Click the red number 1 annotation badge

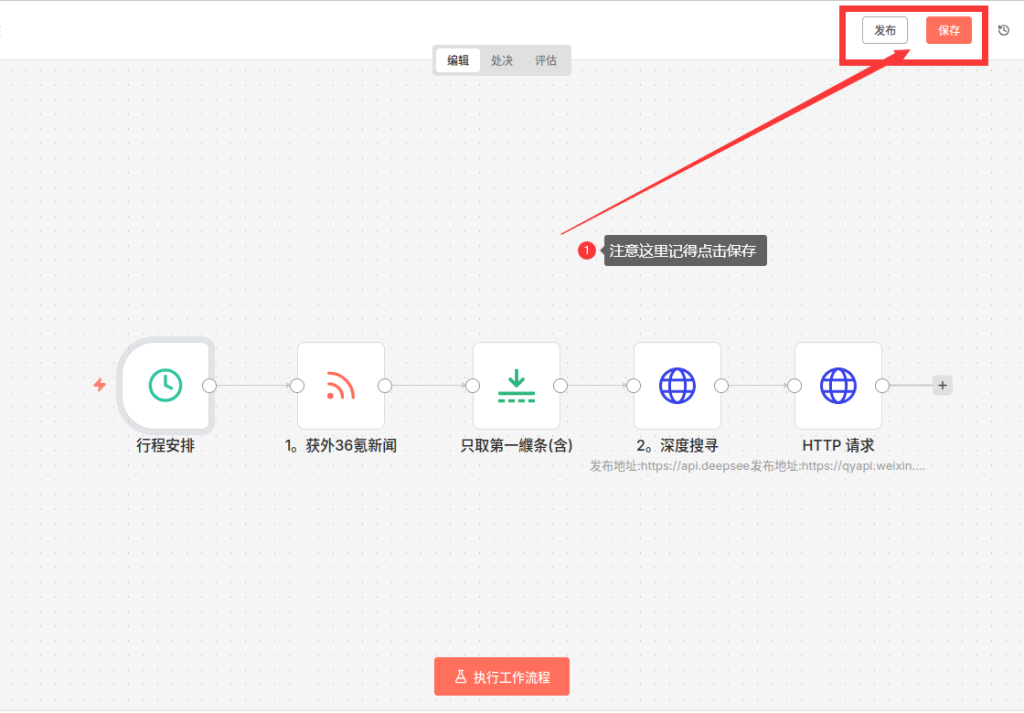[x=587, y=251]
